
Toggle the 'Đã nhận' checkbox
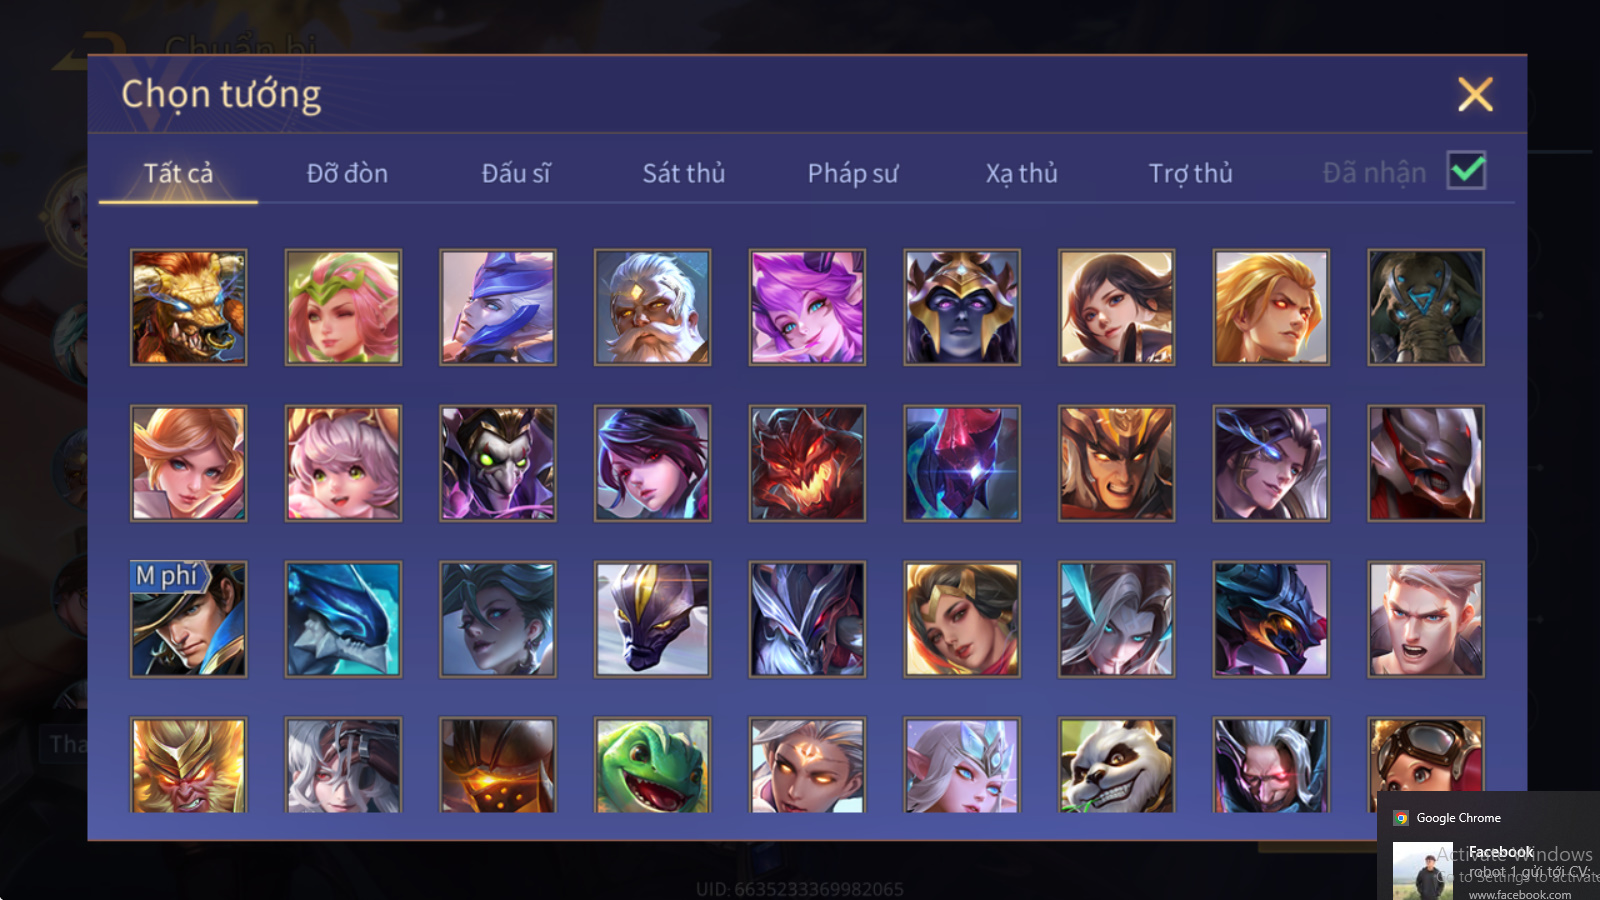(x=1467, y=170)
